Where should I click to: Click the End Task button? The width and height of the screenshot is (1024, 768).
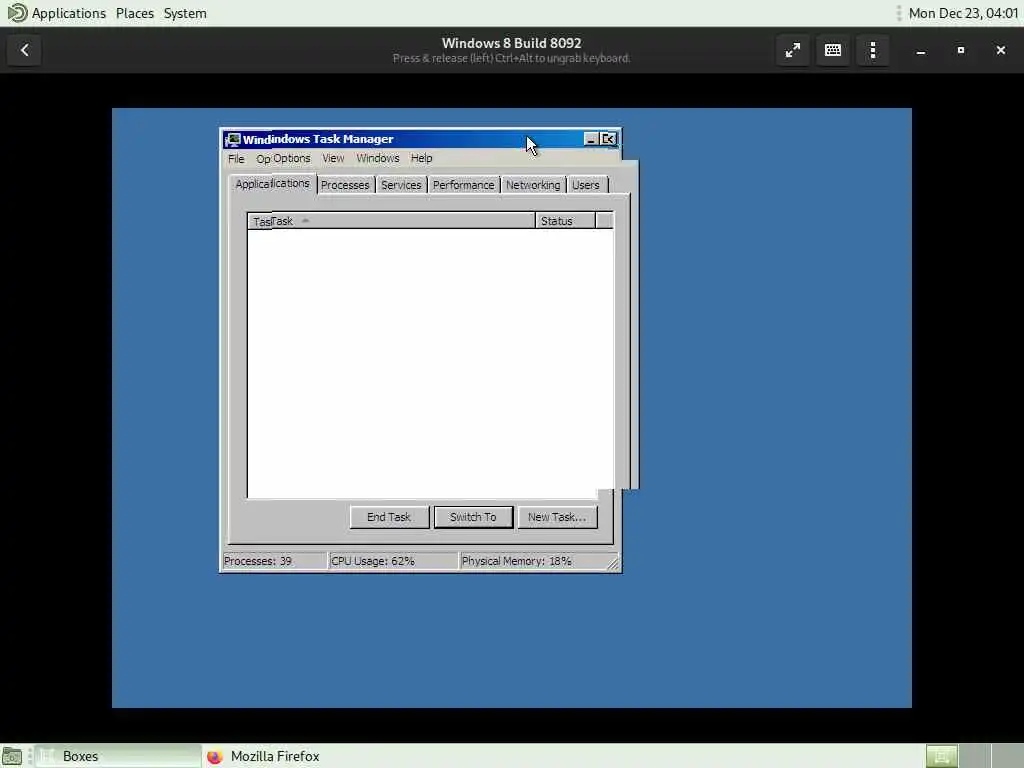389,517
